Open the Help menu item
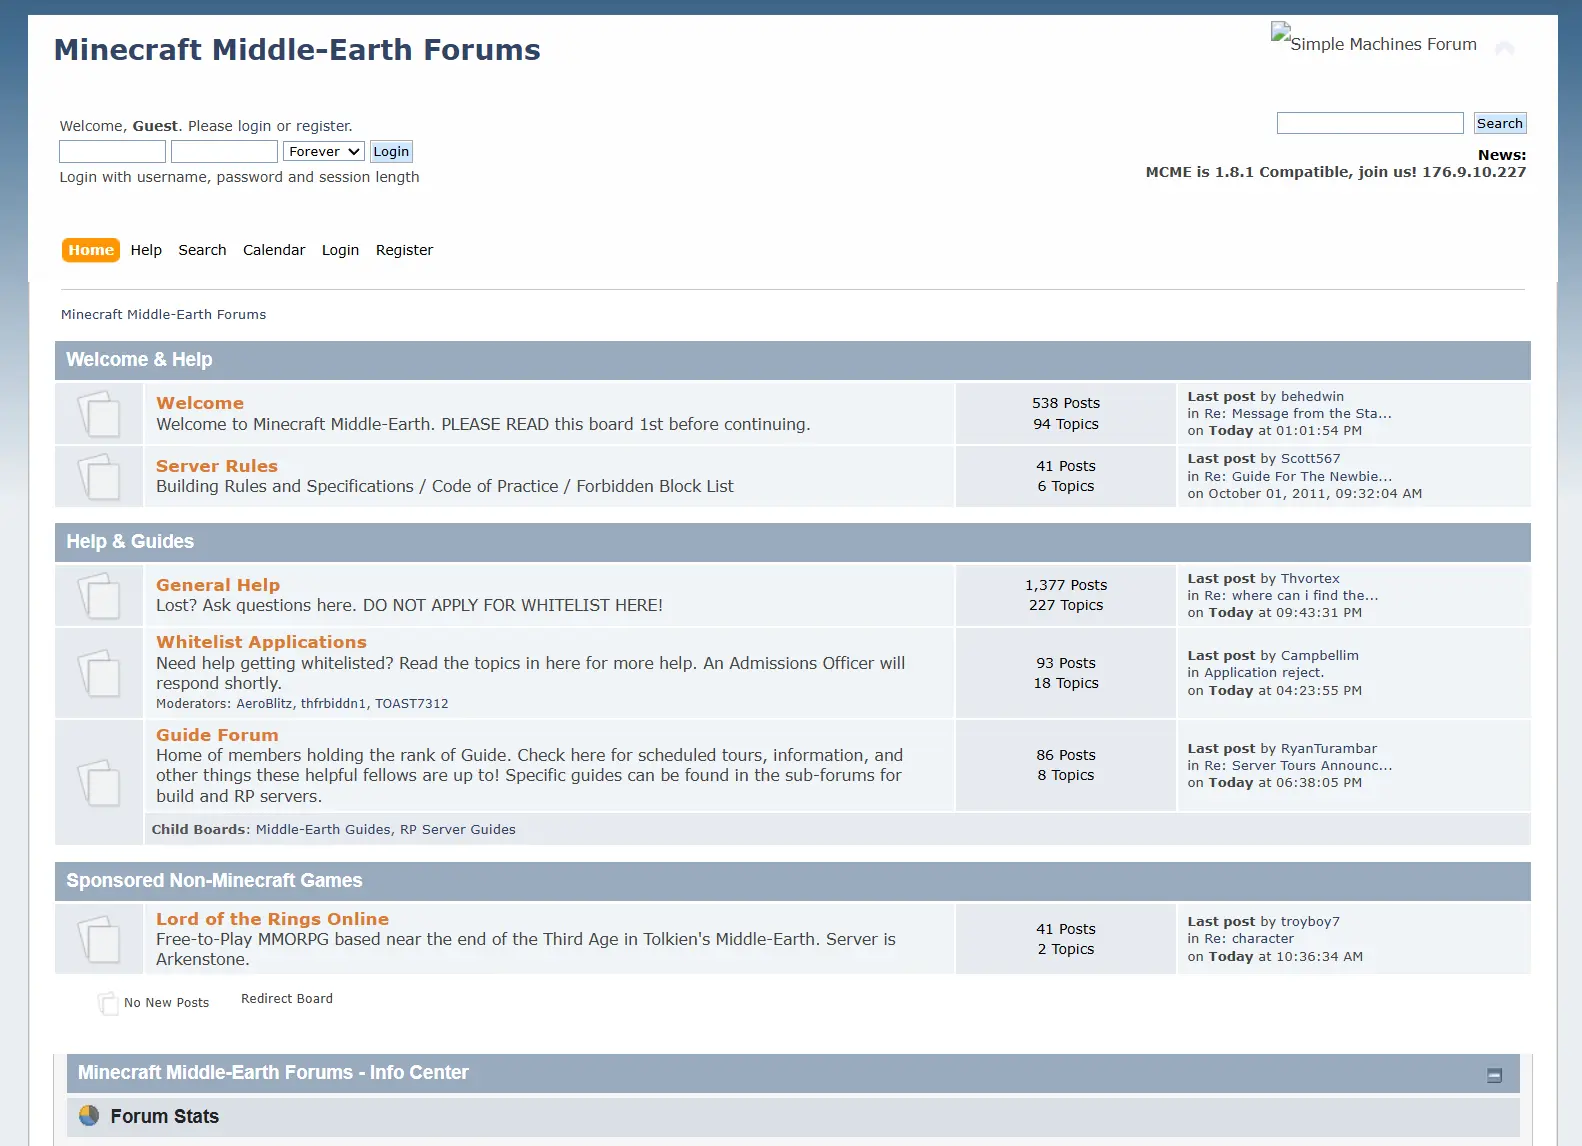The width and height of the screenshot is (1582, 1146). click(146, 250)
